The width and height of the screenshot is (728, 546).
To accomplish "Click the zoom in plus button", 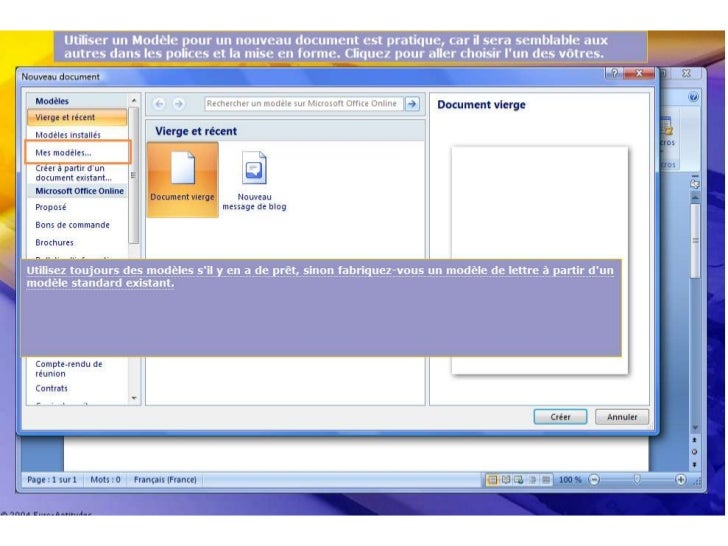I will (680, 480).
